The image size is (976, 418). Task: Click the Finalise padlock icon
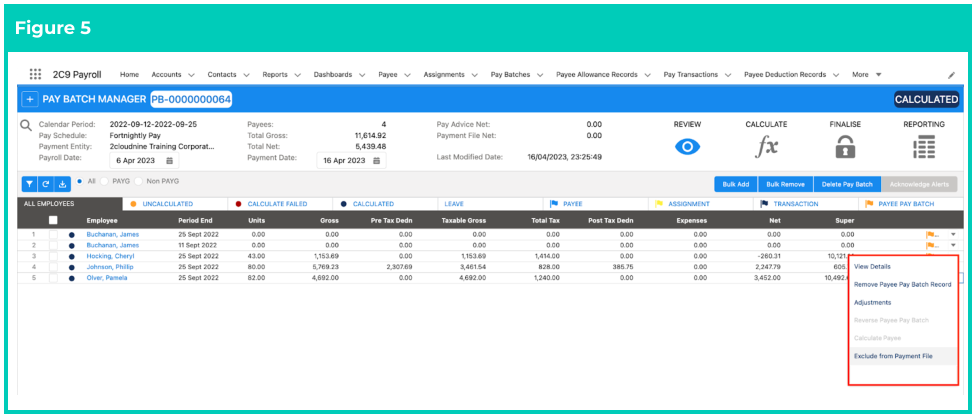coord(845,147)
